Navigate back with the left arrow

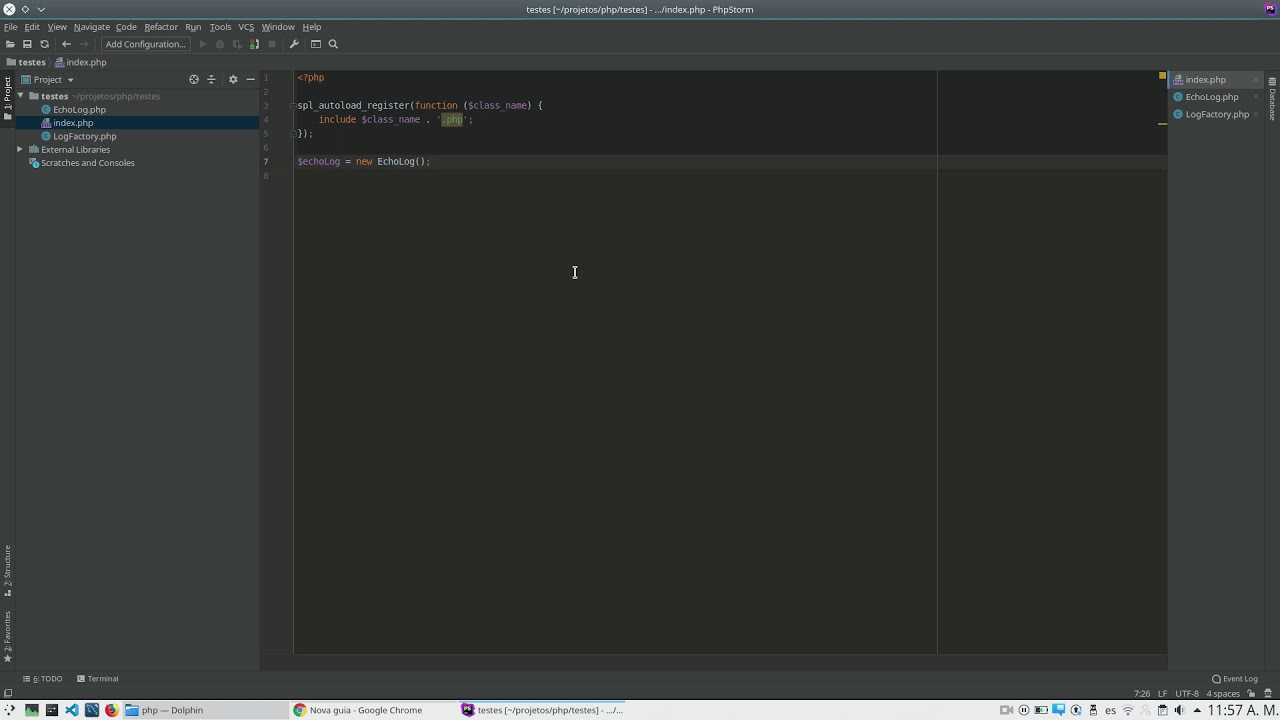coord(66,44)
